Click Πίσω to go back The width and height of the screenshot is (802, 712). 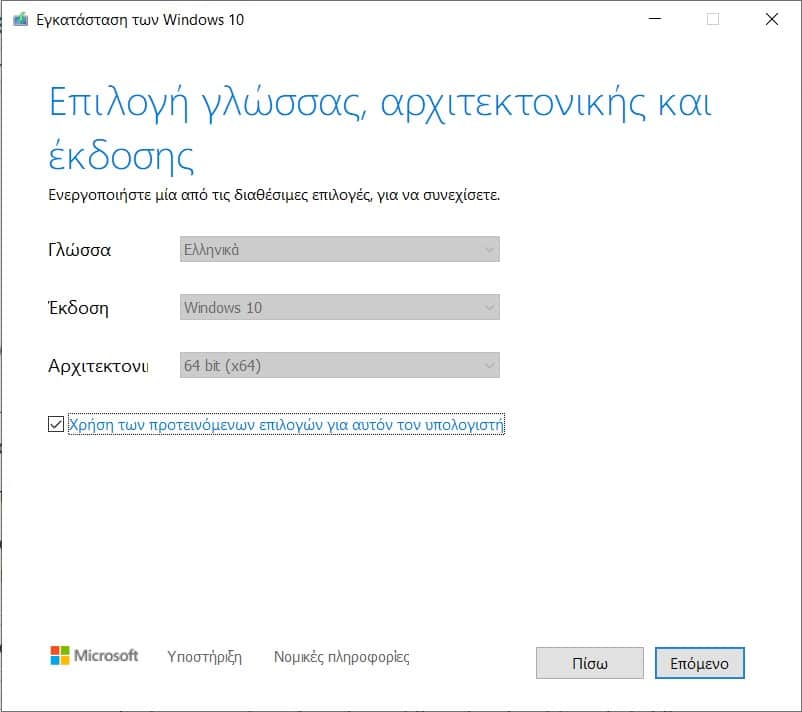pos(589,662)
